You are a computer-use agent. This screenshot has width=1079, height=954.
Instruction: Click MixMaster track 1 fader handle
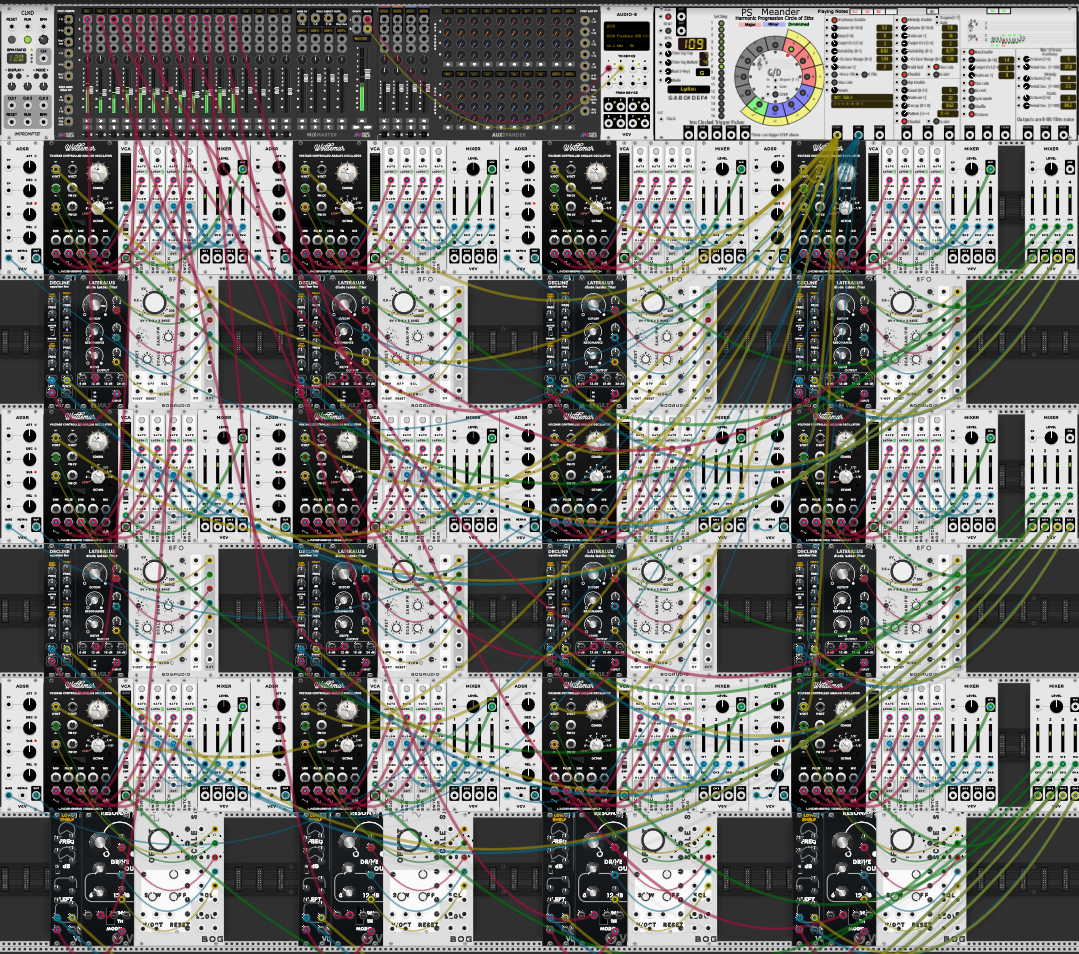point(91,90)
